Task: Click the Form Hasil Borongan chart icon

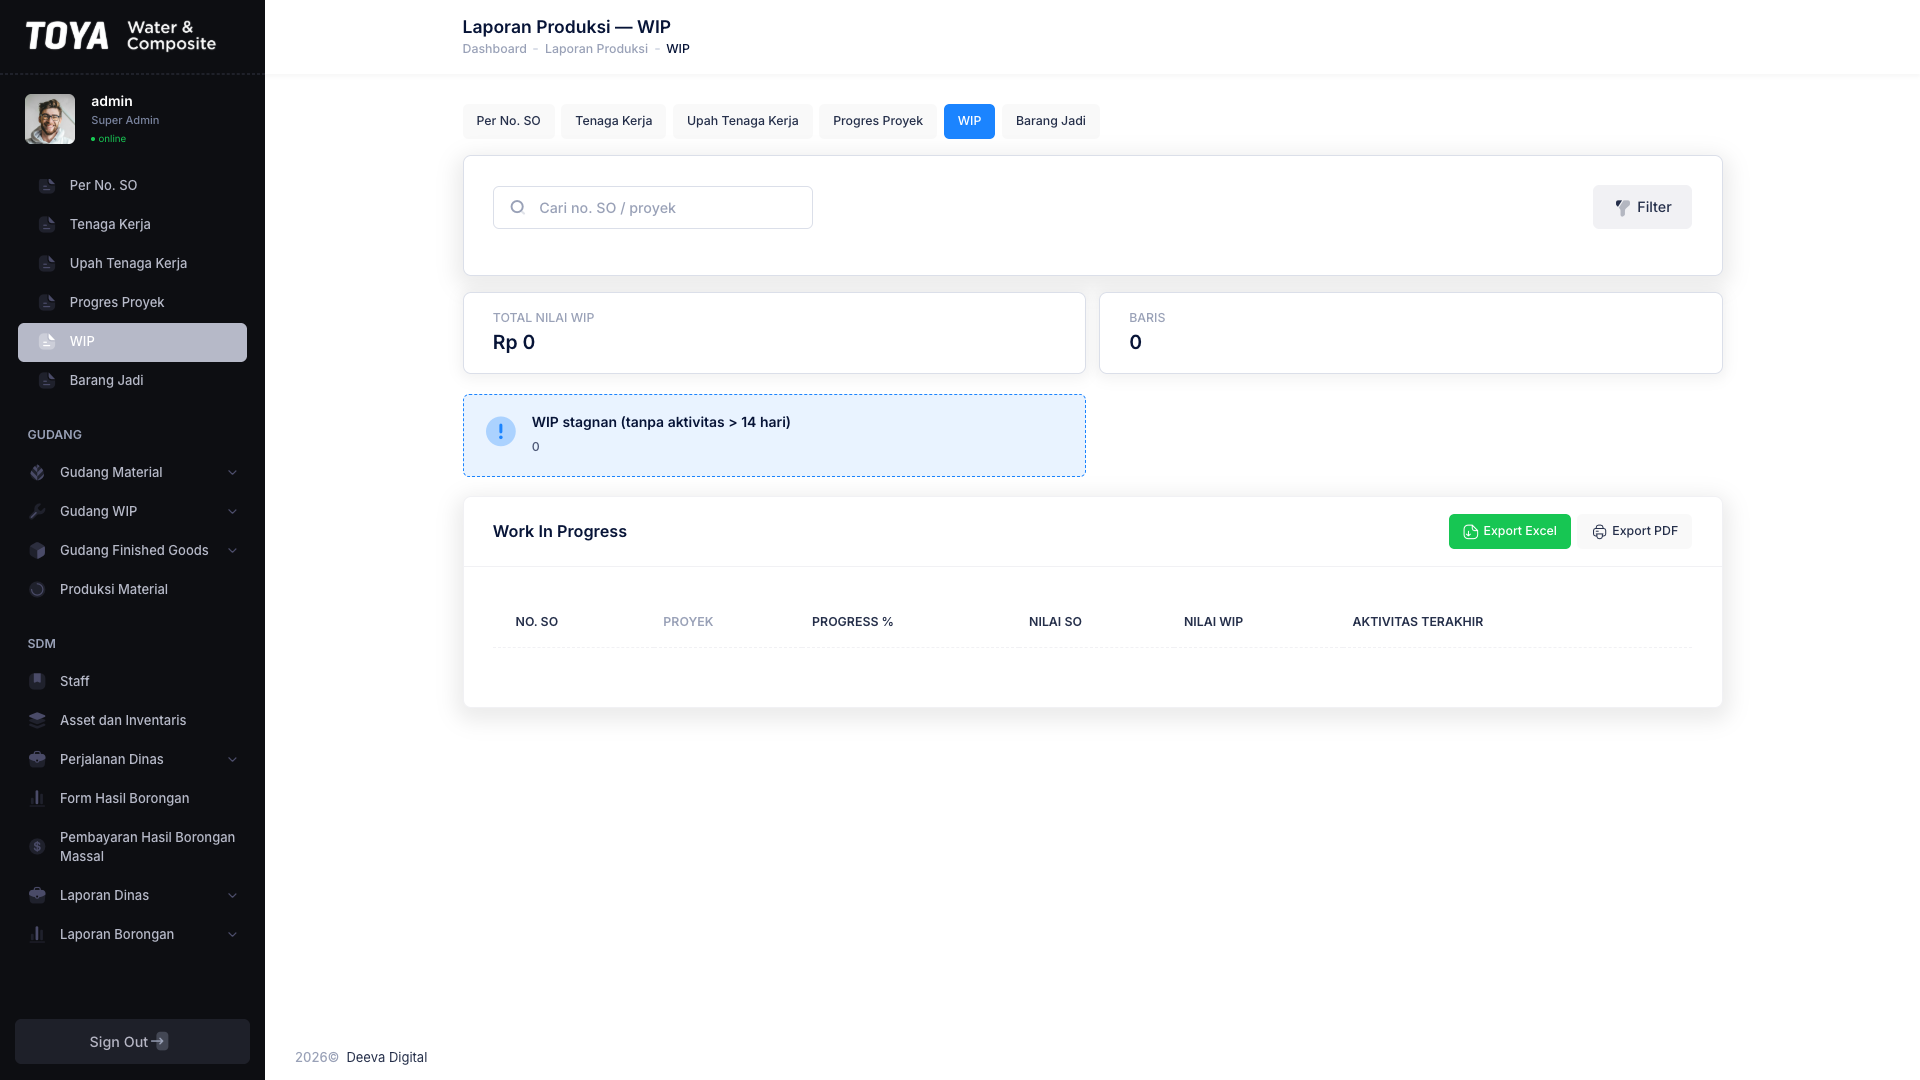Action: [x=37, y=799]
